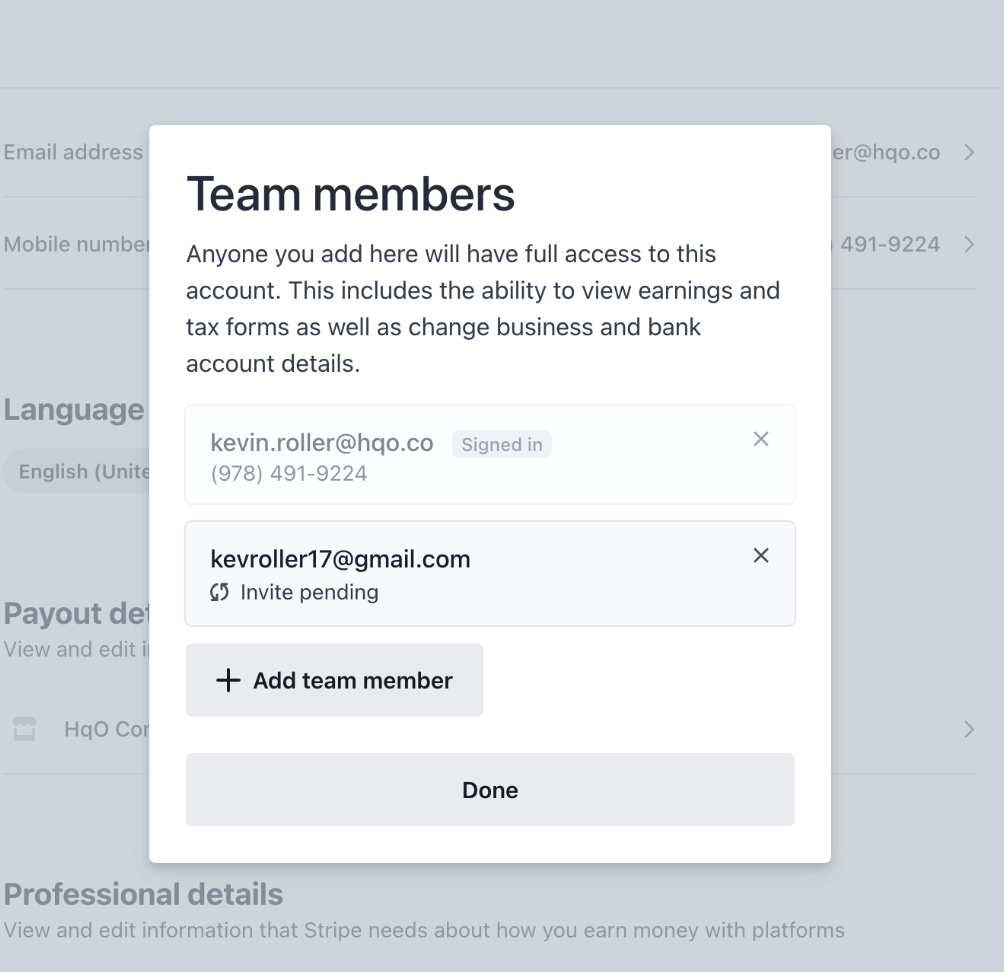Open the Mobile number row chevron
1004x972 pixels.
pos(968,244)
